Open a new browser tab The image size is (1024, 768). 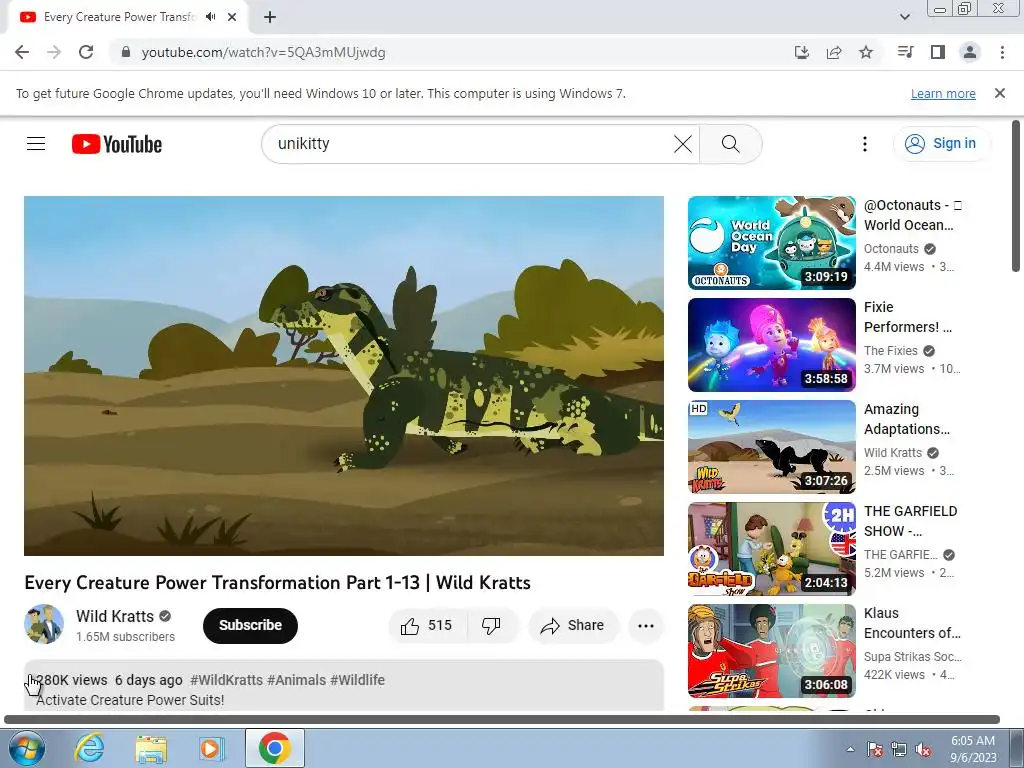click(270, 17)
